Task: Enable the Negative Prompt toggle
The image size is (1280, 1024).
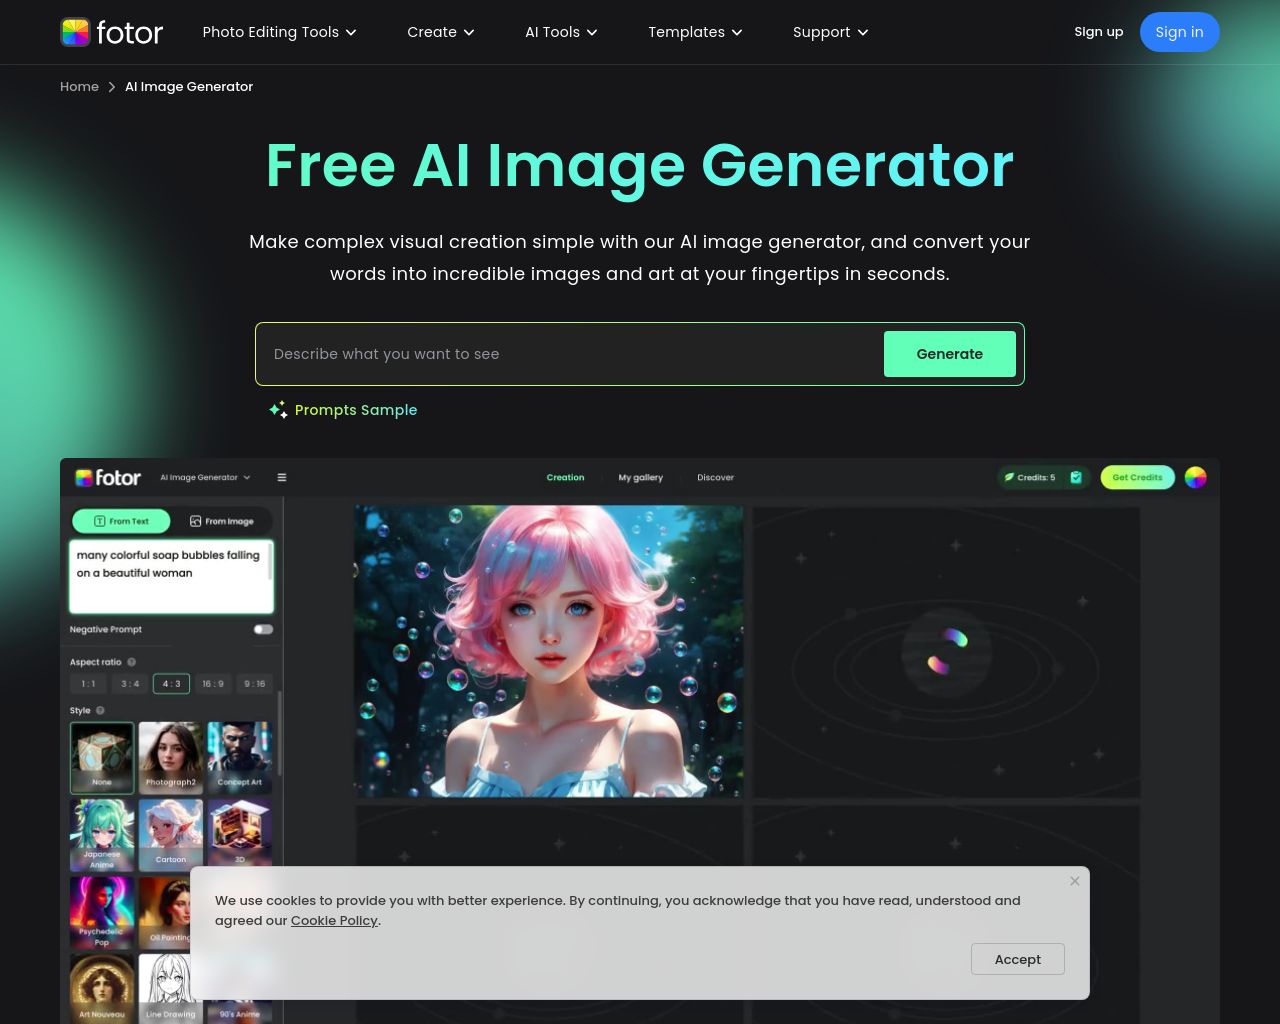Action: [x=263, y=629]
